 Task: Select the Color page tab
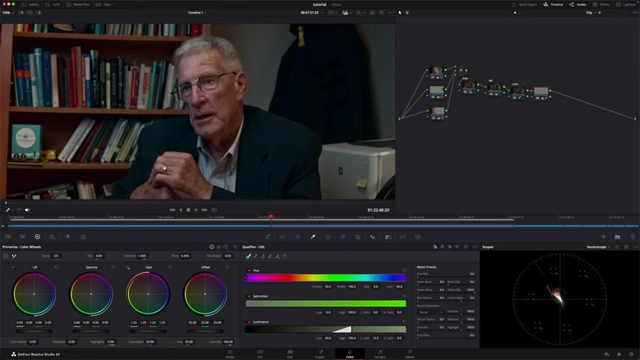[x=350, y=354]
